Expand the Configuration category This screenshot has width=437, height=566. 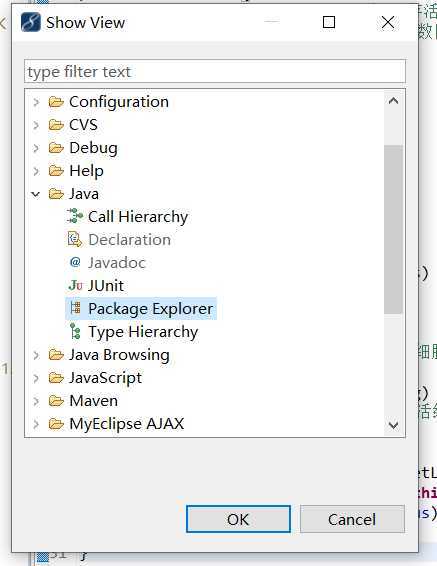pyautogui.click(x=36, y=102)
